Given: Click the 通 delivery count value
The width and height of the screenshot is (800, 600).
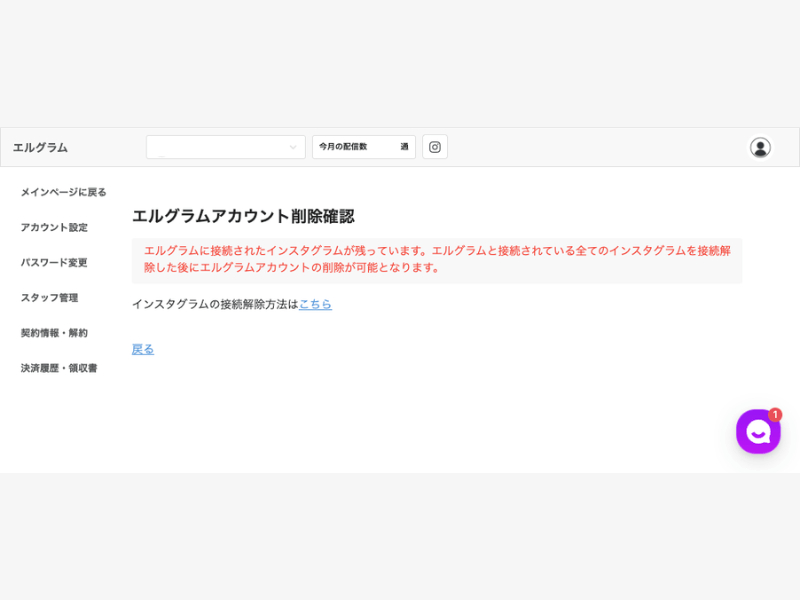Looking at the screenshot, I should (404, 147).
